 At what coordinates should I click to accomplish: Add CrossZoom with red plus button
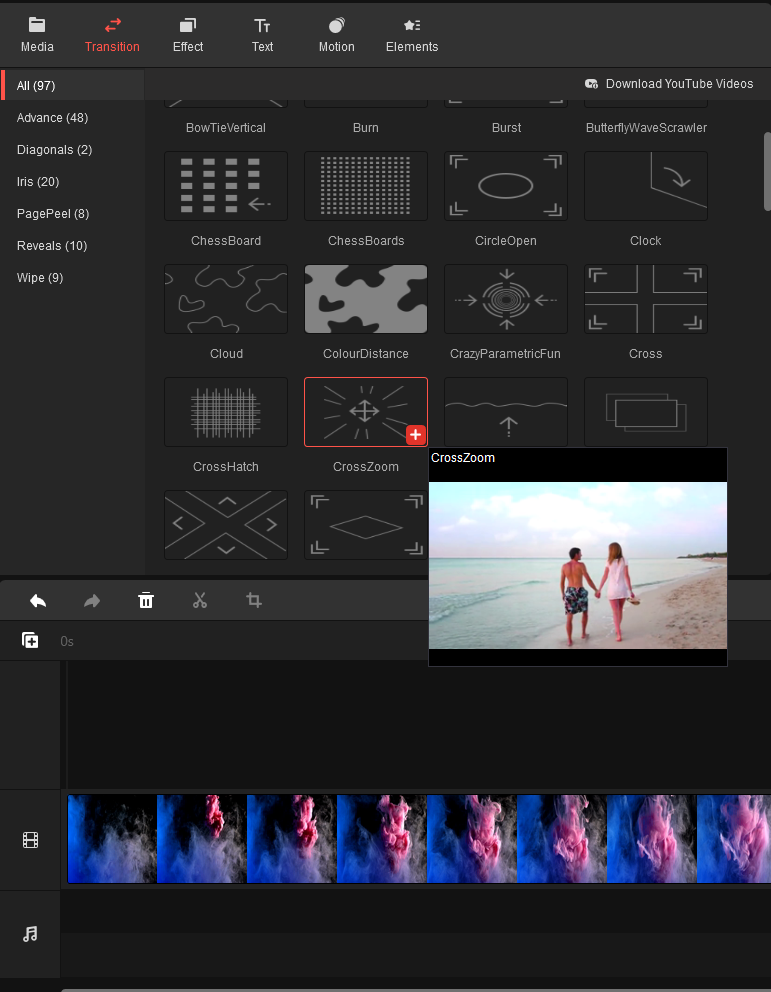click(x=416, y=435)
